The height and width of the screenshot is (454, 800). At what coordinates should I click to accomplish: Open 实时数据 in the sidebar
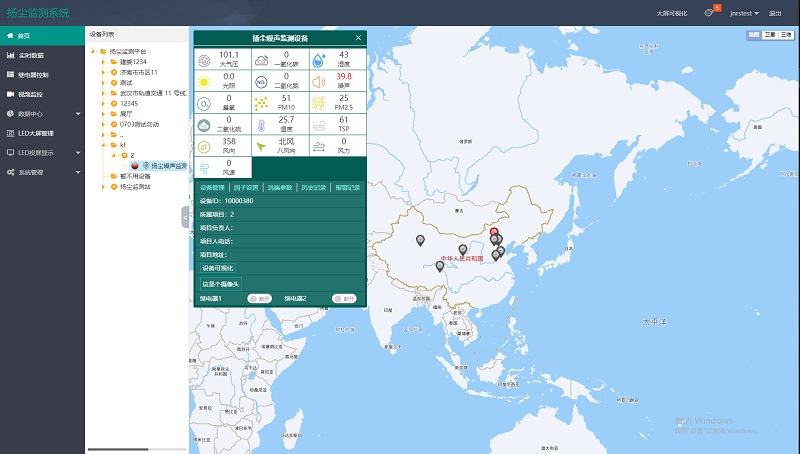(33, 55)
